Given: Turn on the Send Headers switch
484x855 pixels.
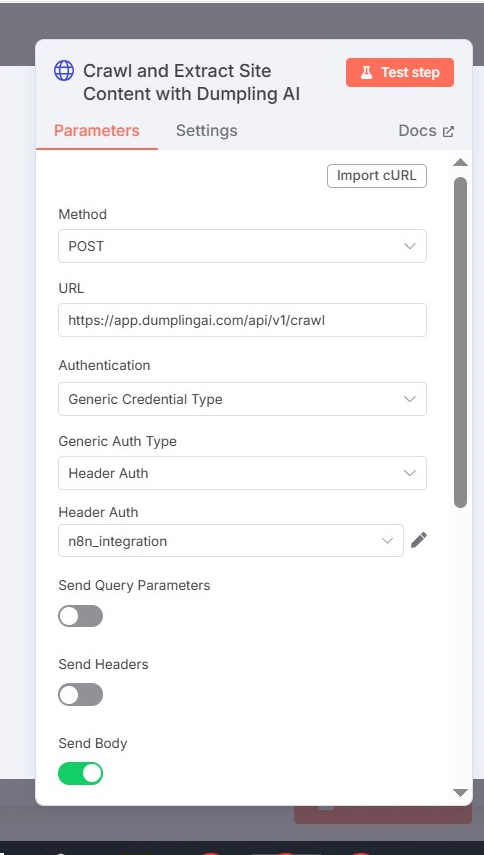Looking at the screenshot, I should point(81,695).
